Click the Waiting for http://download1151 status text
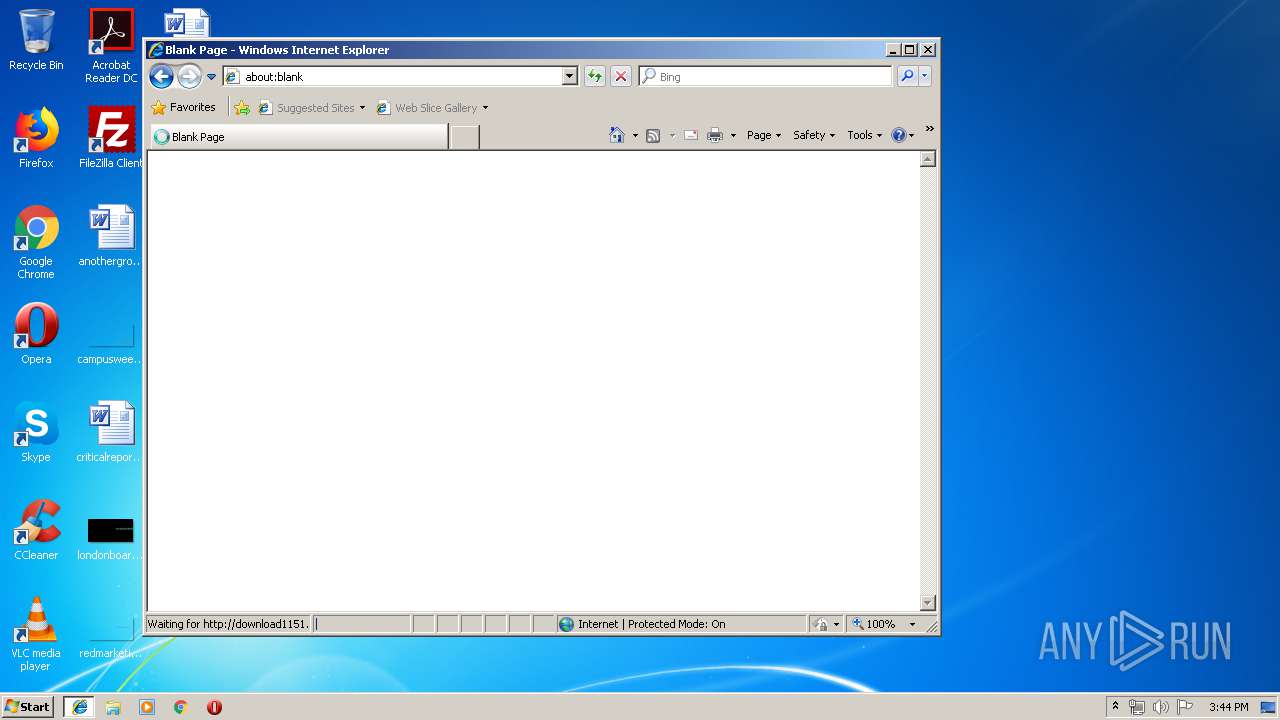The width and height of the screenshot is (1280, 720). pyautogui.click(x=228, y=624)
